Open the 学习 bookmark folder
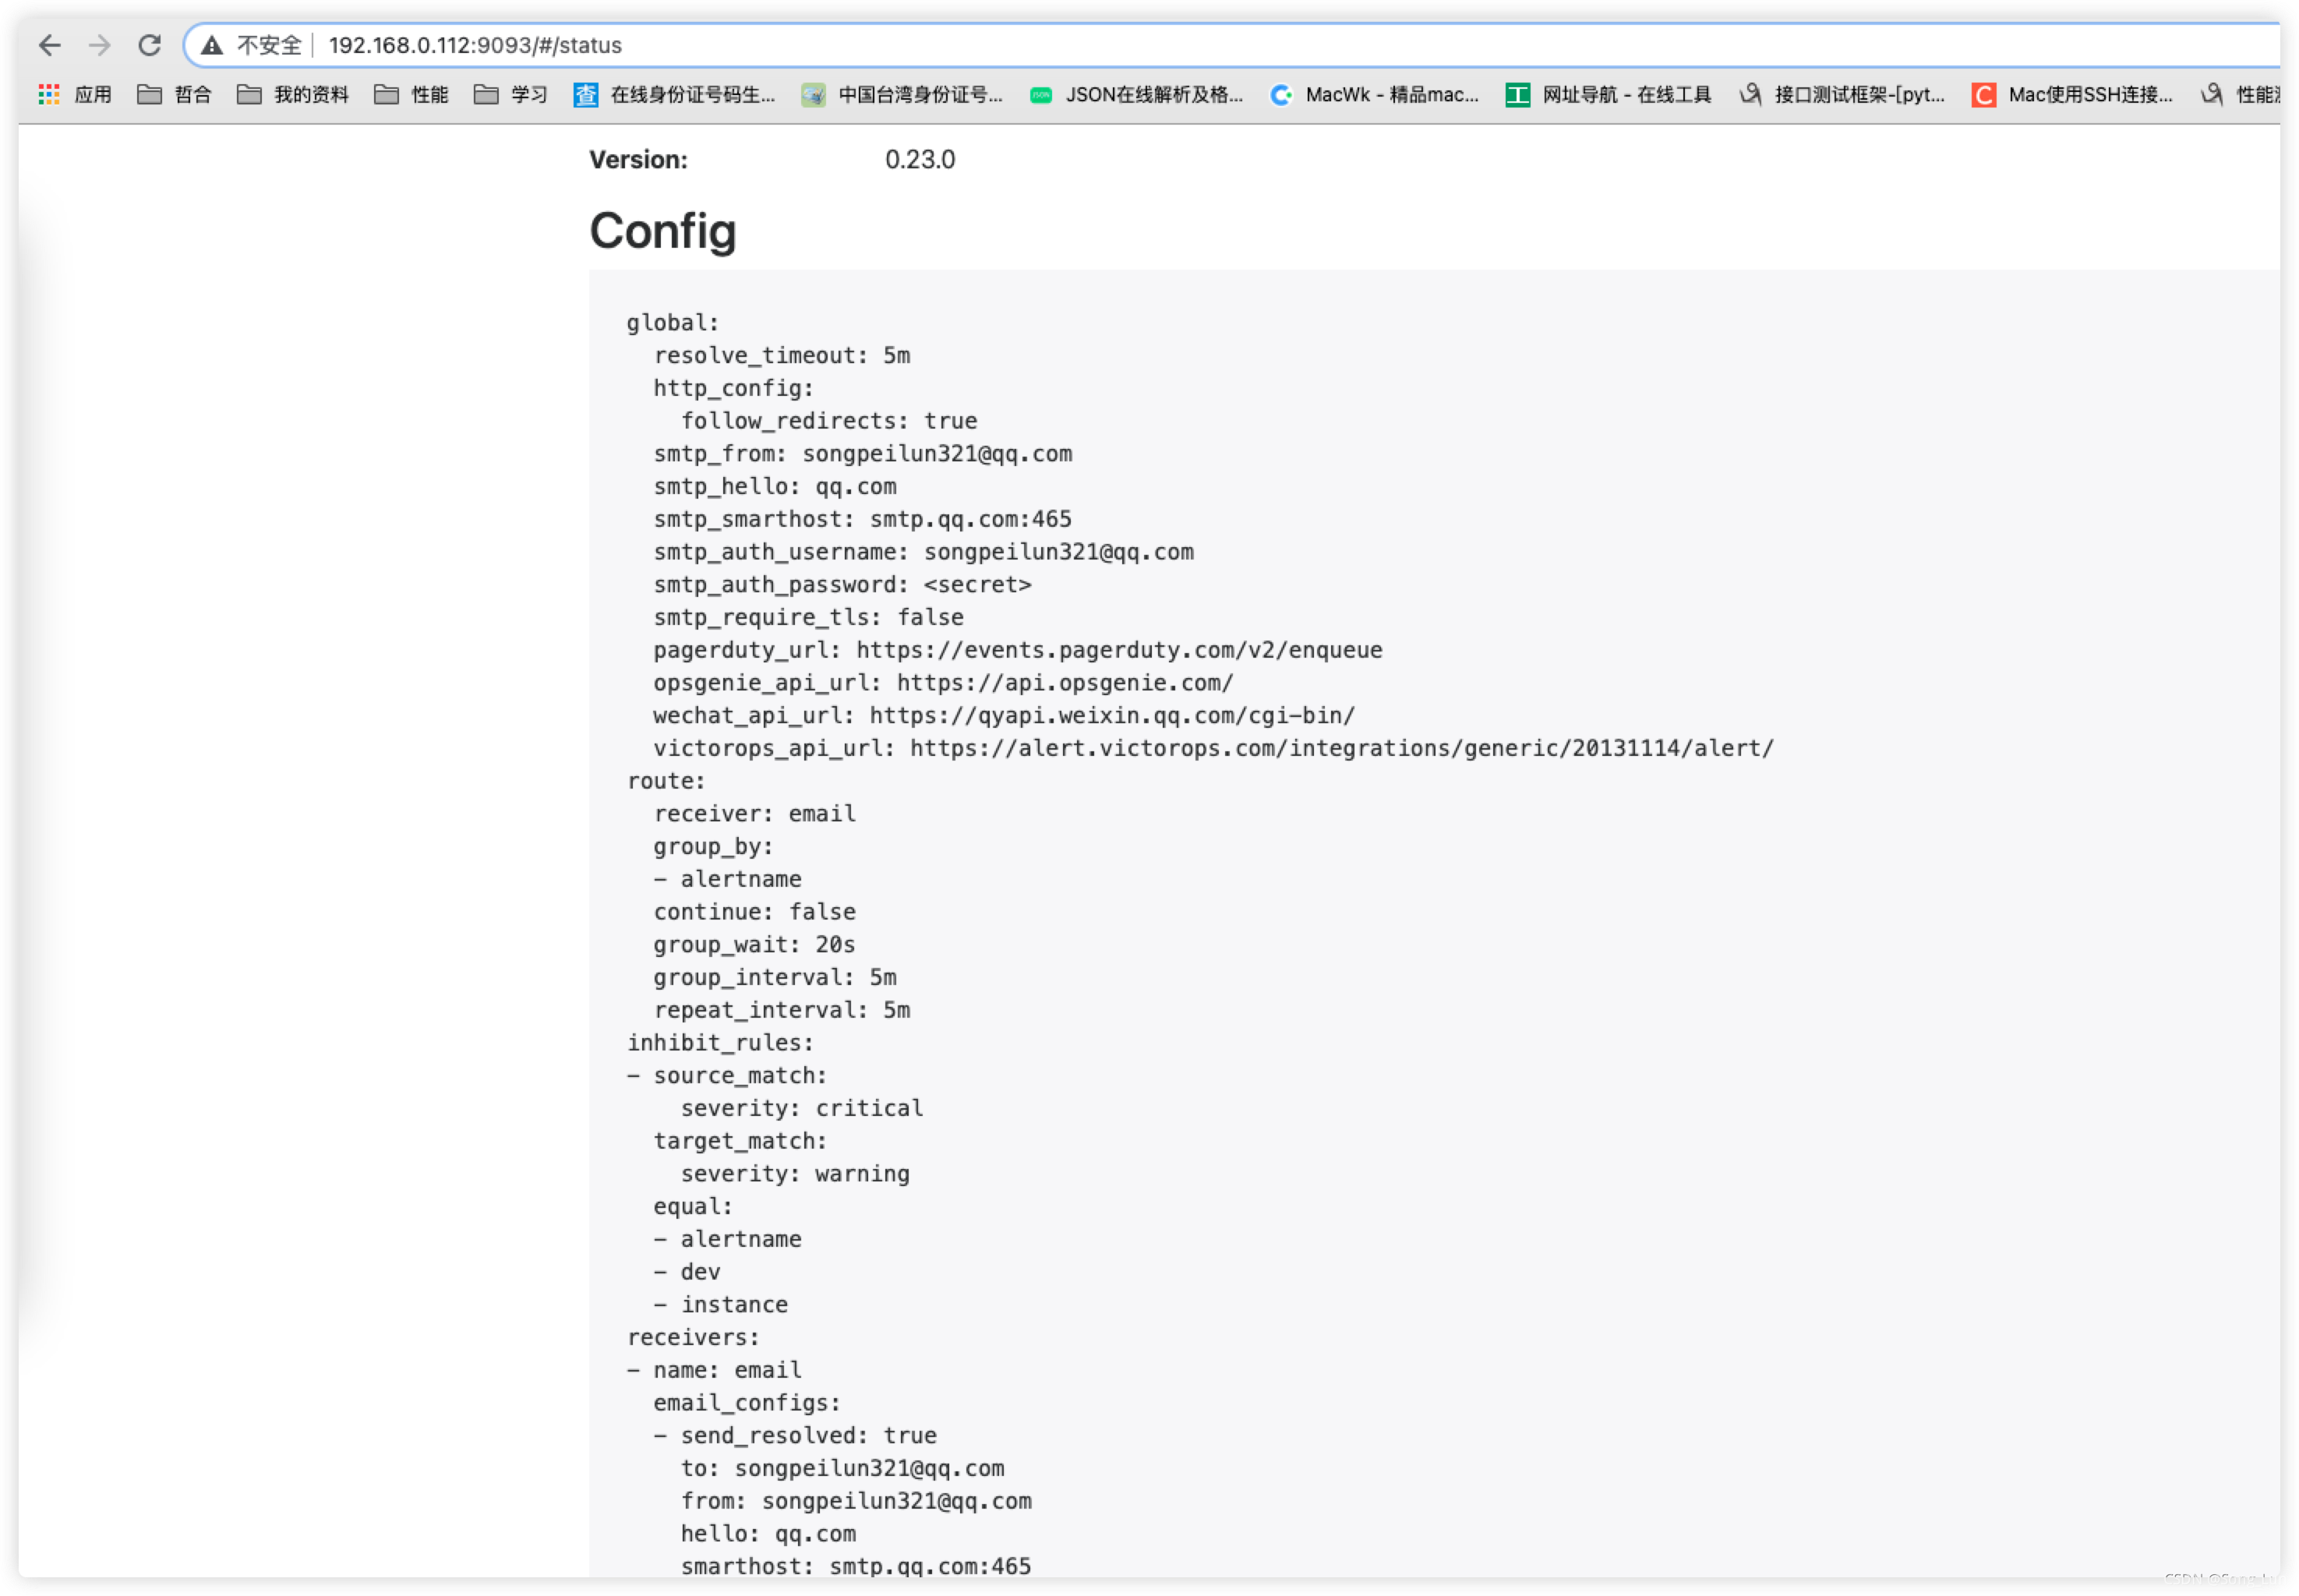 click(511, 94)
